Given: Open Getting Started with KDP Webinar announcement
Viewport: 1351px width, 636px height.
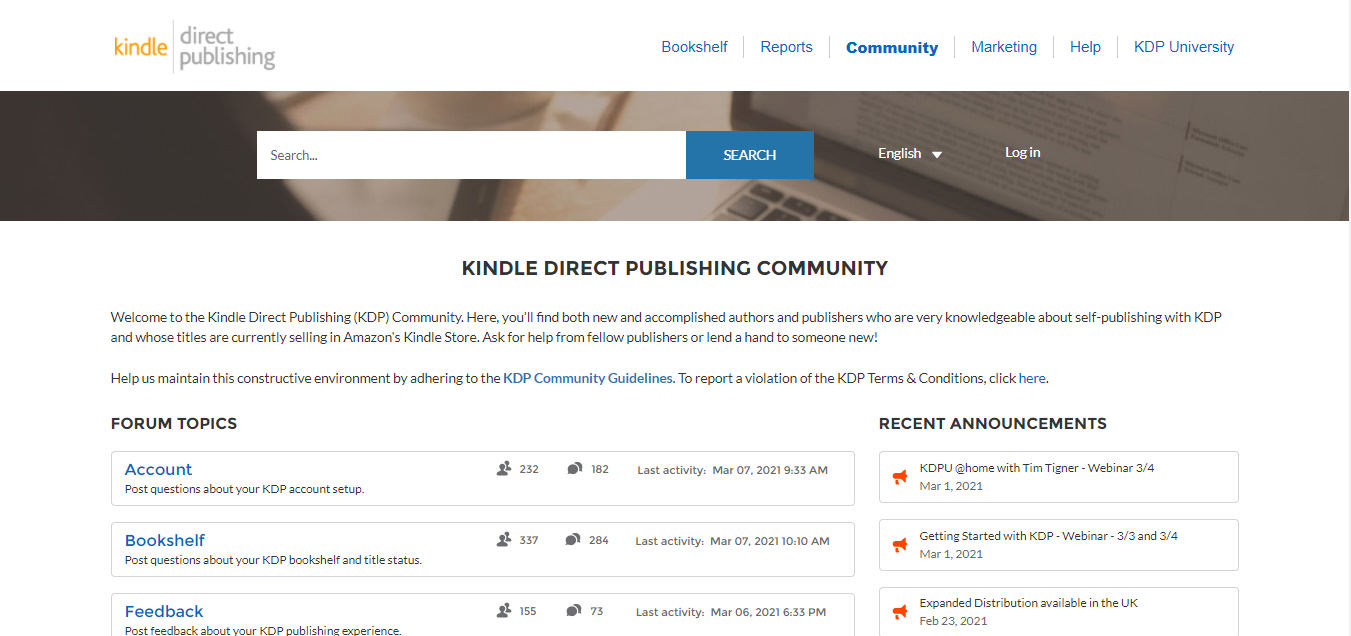Looking at the screenshot, I should pos(1048,536).
